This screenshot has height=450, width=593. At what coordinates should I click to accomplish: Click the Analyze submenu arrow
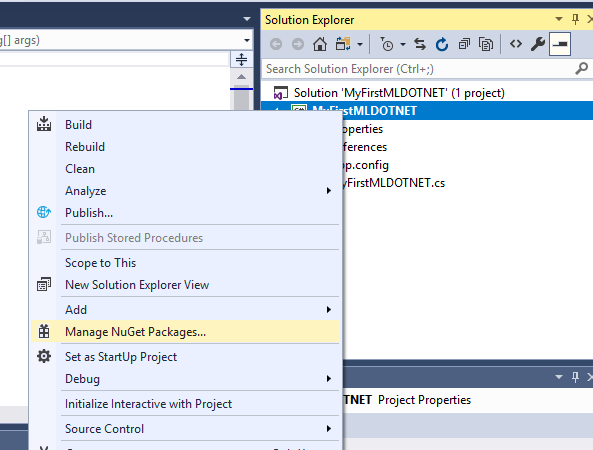[329, 191]
